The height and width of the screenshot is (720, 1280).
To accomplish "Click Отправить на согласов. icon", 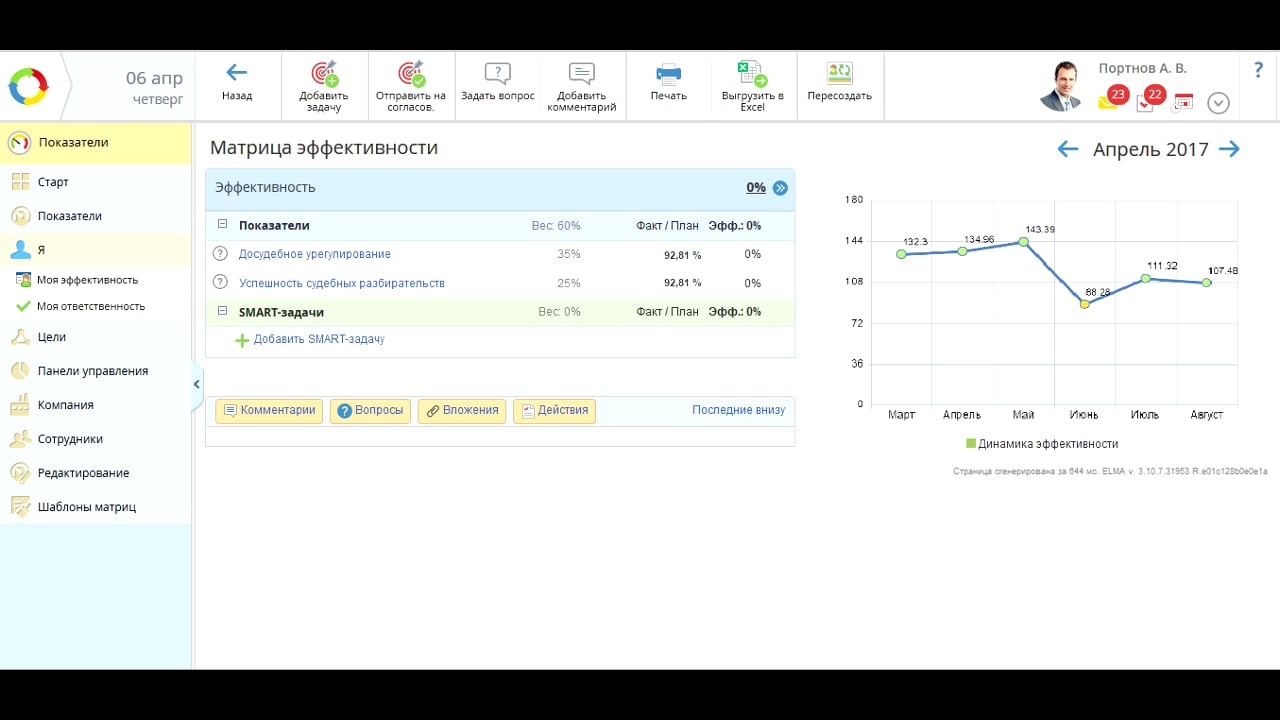I will tap(411, 74).
